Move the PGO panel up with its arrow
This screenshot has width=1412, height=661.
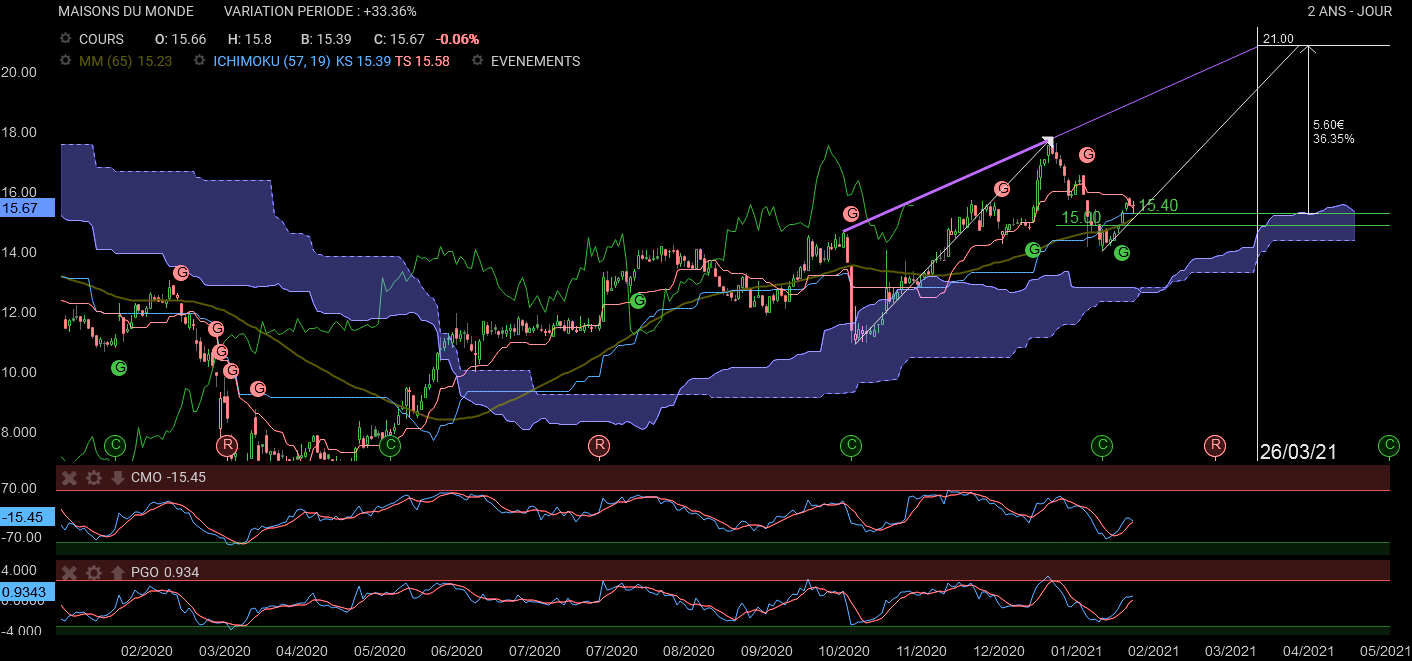[x=117, y=571]
